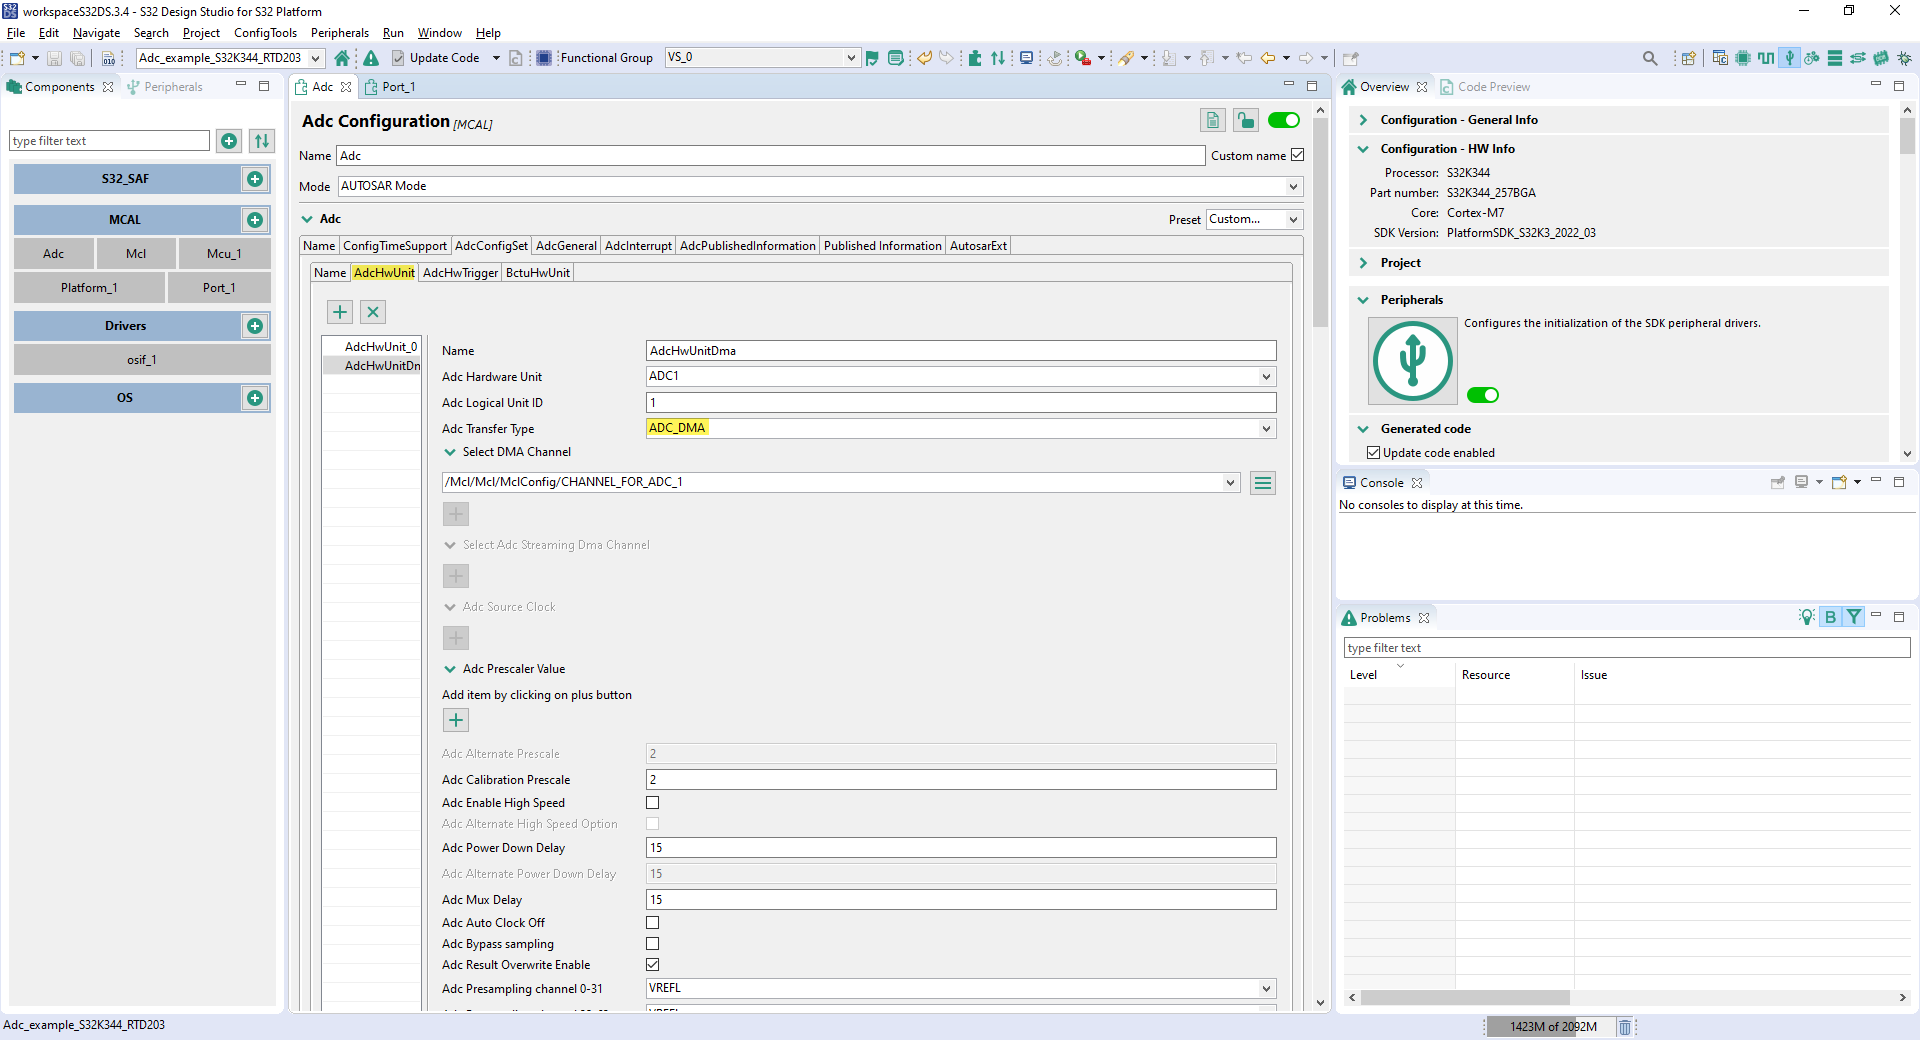Switch to the AdcConfigSet tab
1920x1040 pixels.
[x=491, y=246]
